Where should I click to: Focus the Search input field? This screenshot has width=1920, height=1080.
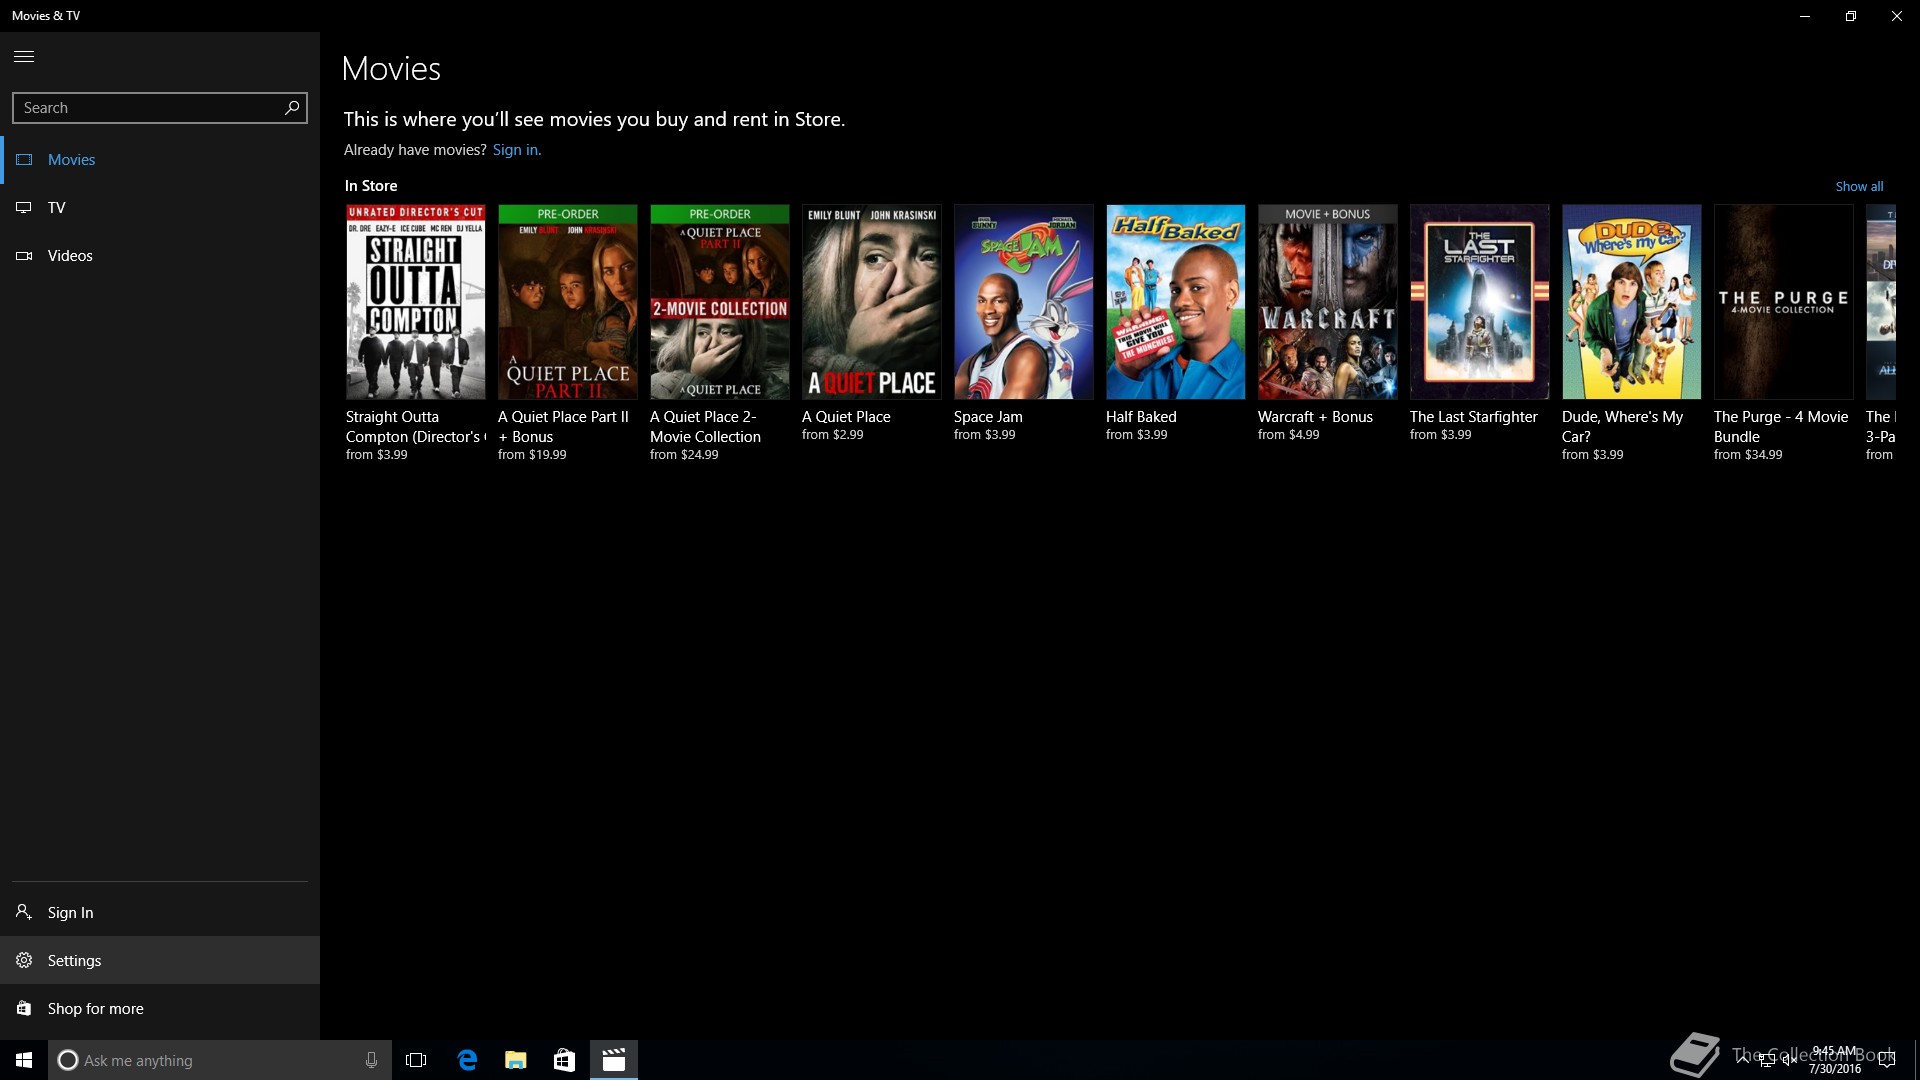(x=160, y=108)
